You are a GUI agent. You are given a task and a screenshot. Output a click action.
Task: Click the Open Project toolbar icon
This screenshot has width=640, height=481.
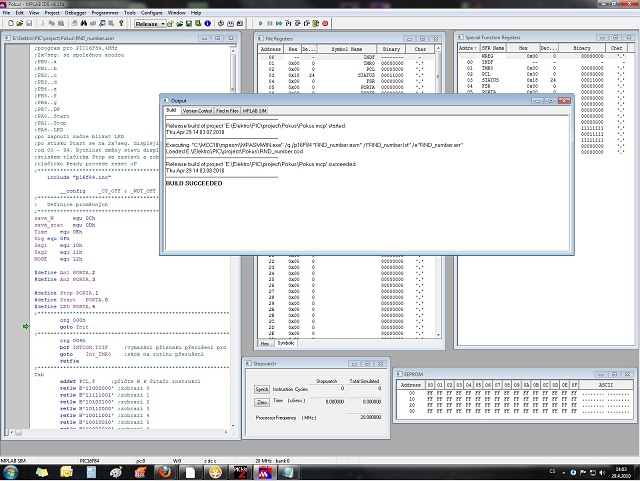(x=180, y=24)
